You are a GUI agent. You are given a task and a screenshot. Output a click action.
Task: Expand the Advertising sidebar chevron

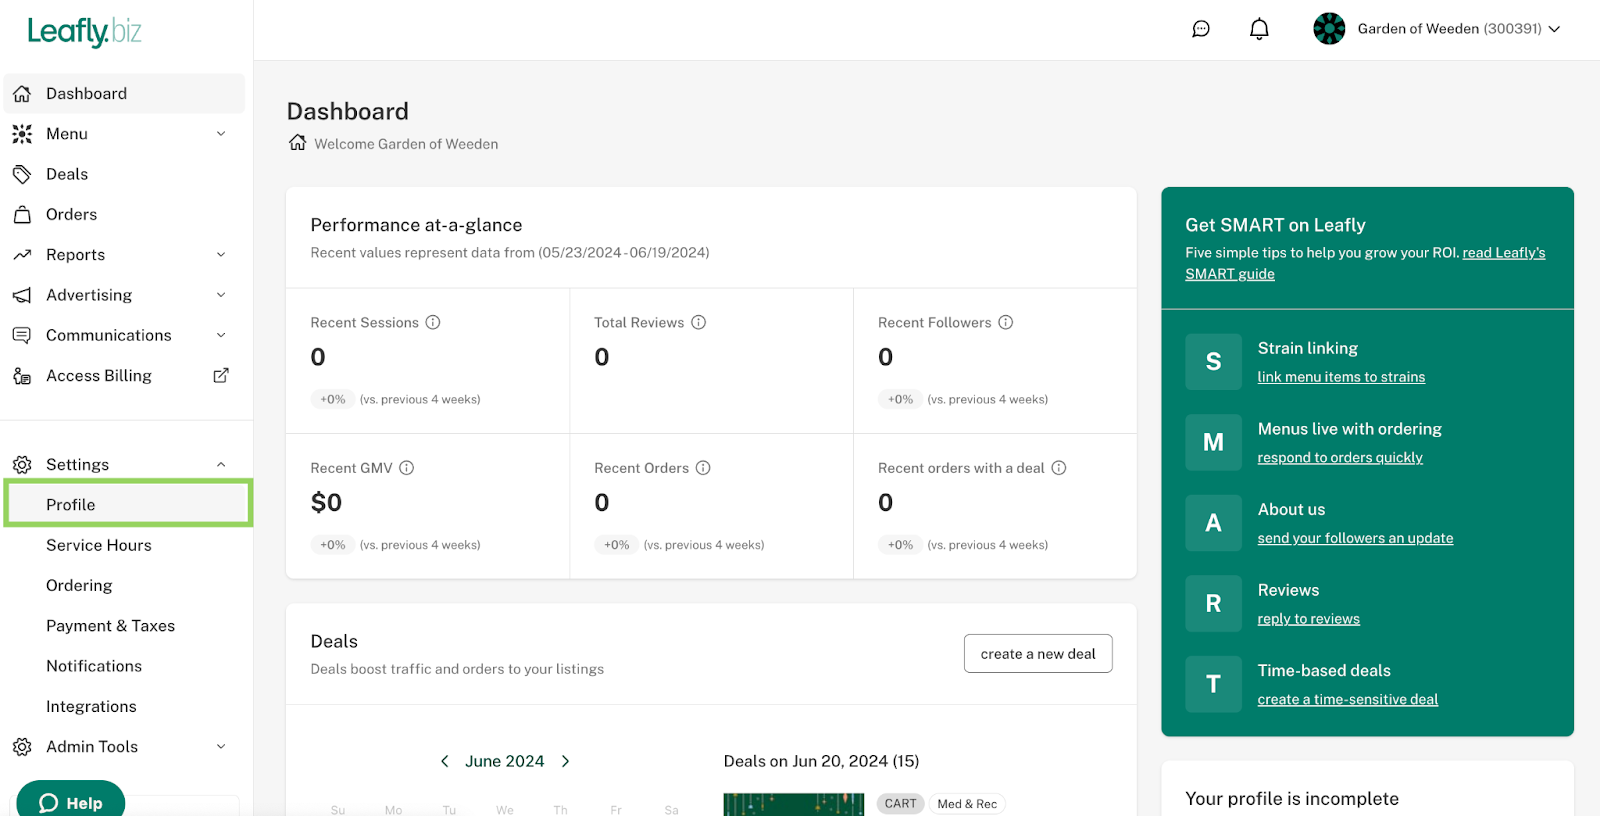(221, 295)
